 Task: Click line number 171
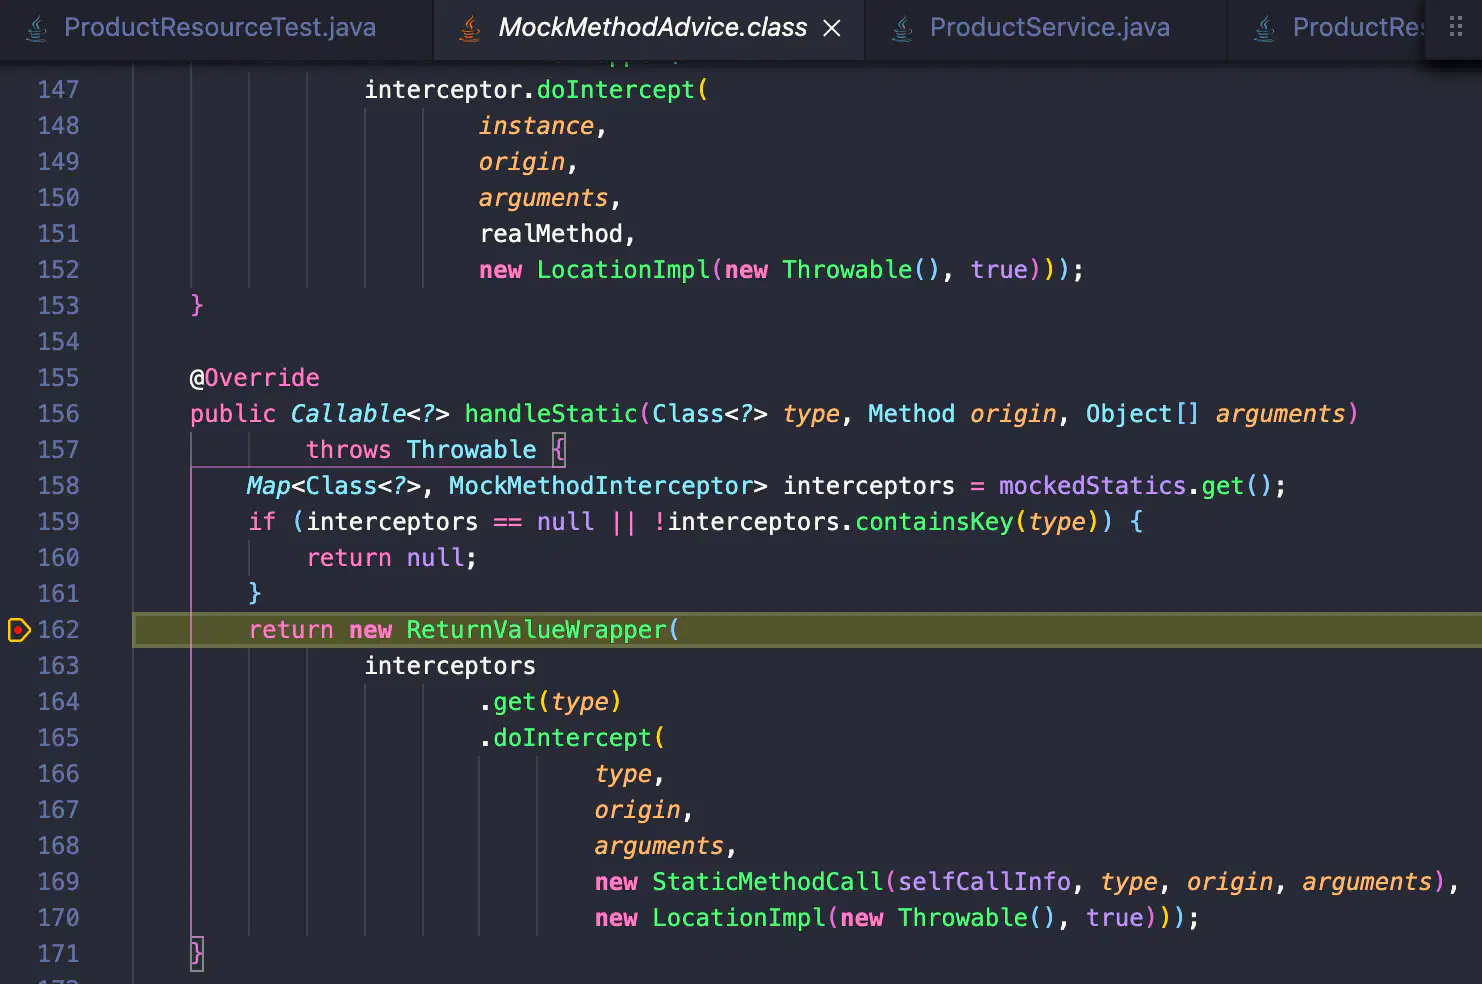pyautogui.click(x=58, y=954)
